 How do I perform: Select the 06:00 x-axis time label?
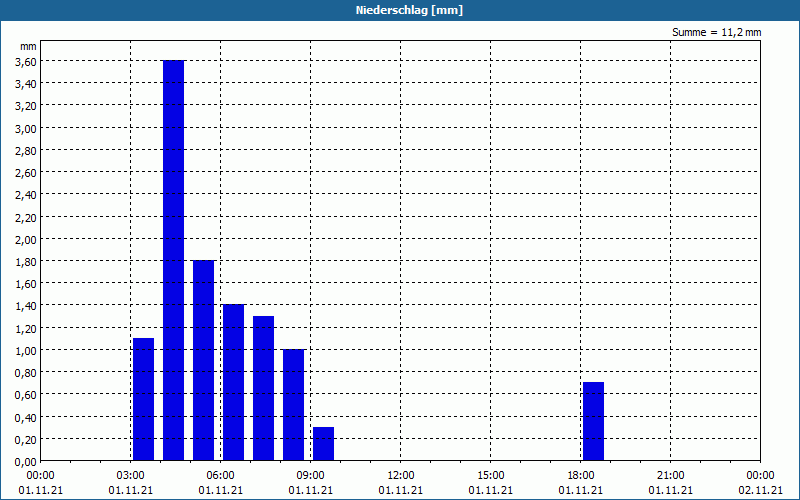click(x=220, y=476)
